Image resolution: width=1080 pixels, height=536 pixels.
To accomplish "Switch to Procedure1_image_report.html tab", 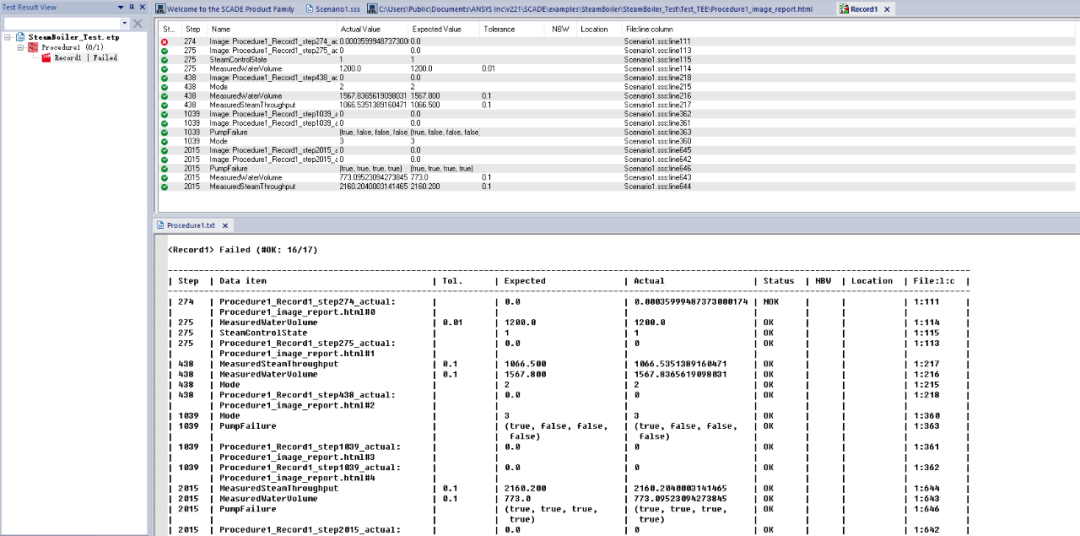I will 595,9.
